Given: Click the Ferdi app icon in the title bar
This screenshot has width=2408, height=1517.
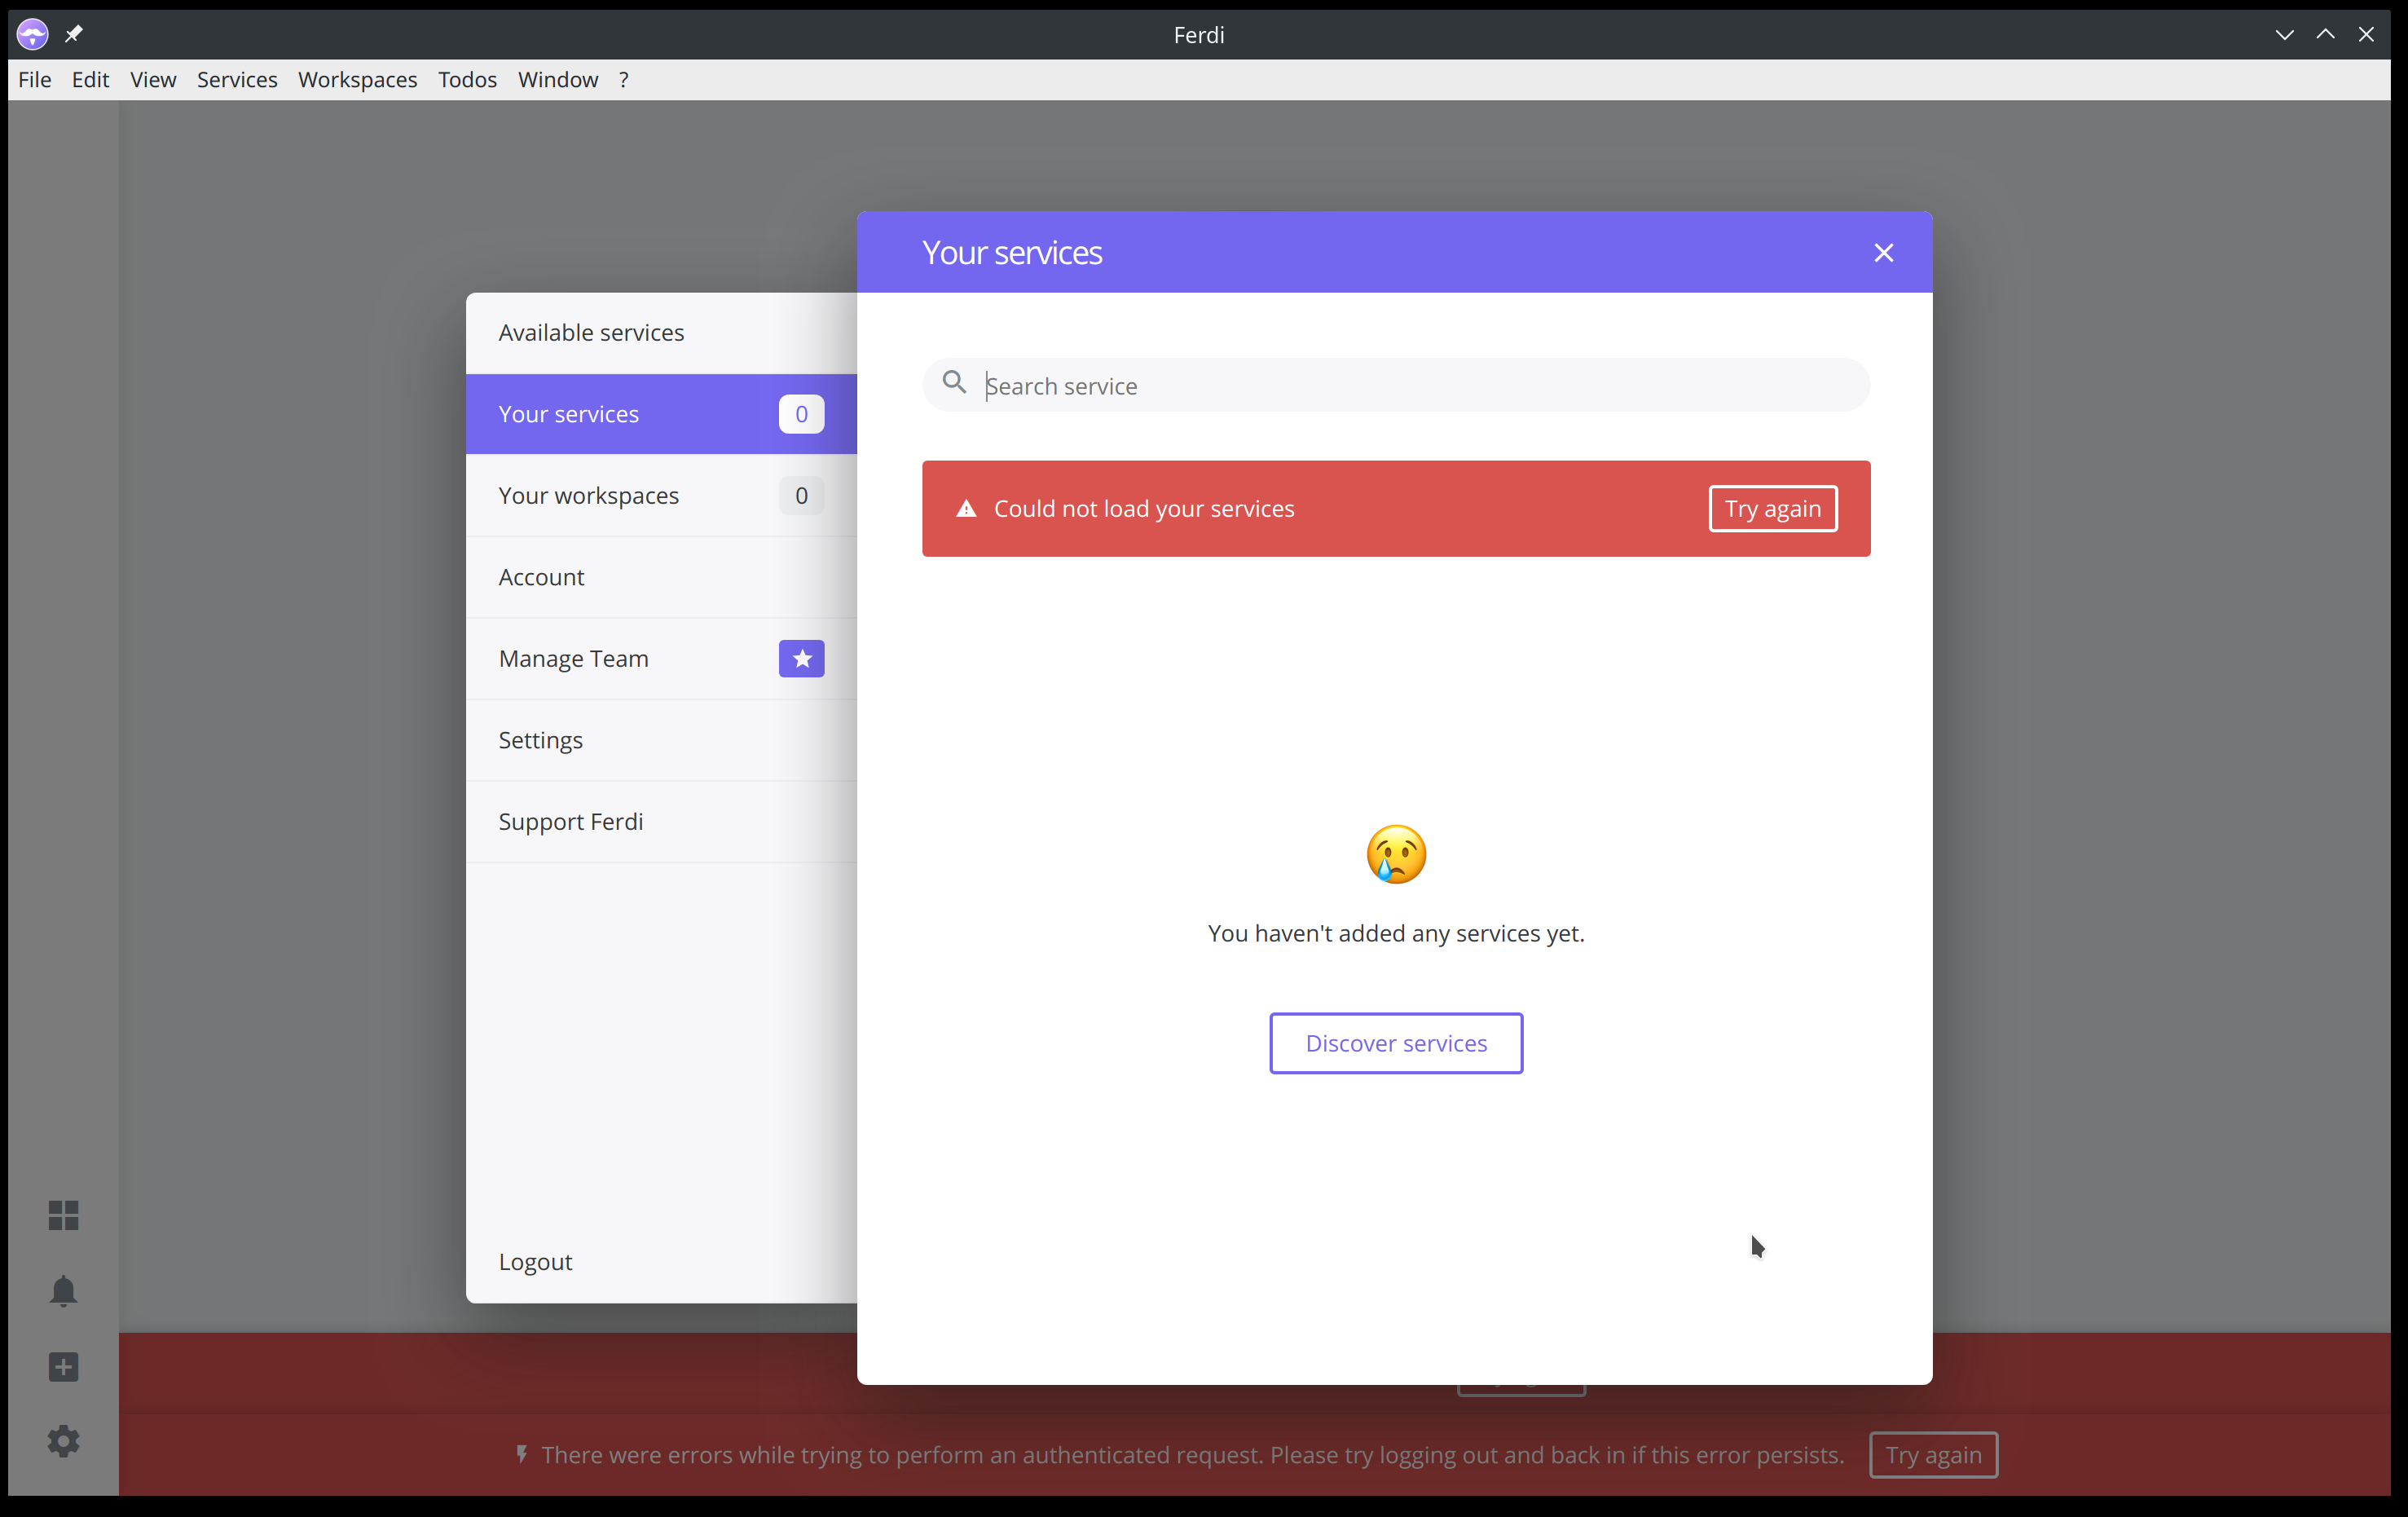Looking at the screenshot, I should tap(32, 35).
